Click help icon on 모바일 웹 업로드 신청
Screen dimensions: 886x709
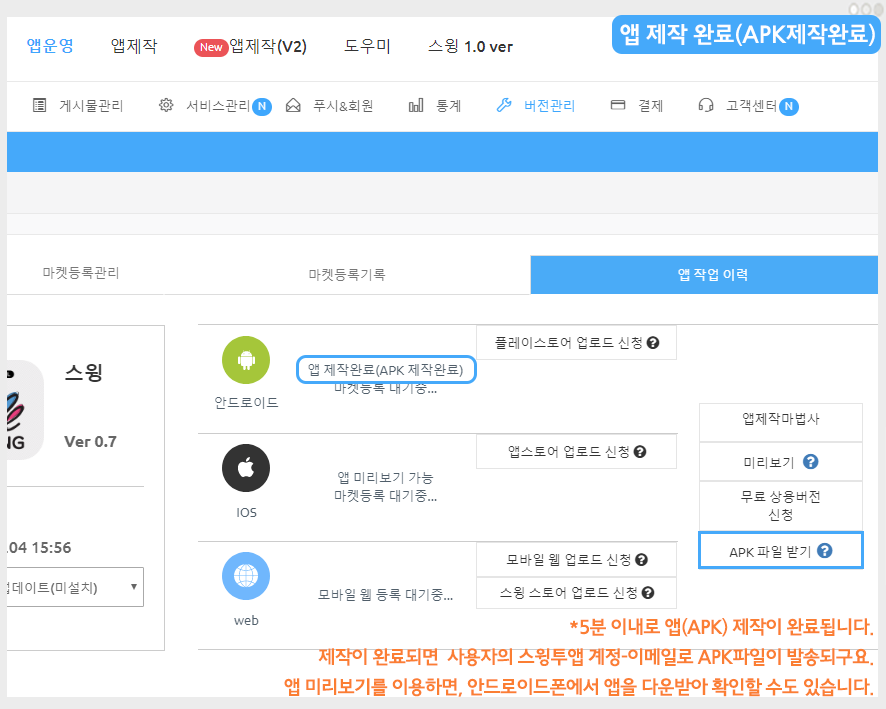[641, 559]
